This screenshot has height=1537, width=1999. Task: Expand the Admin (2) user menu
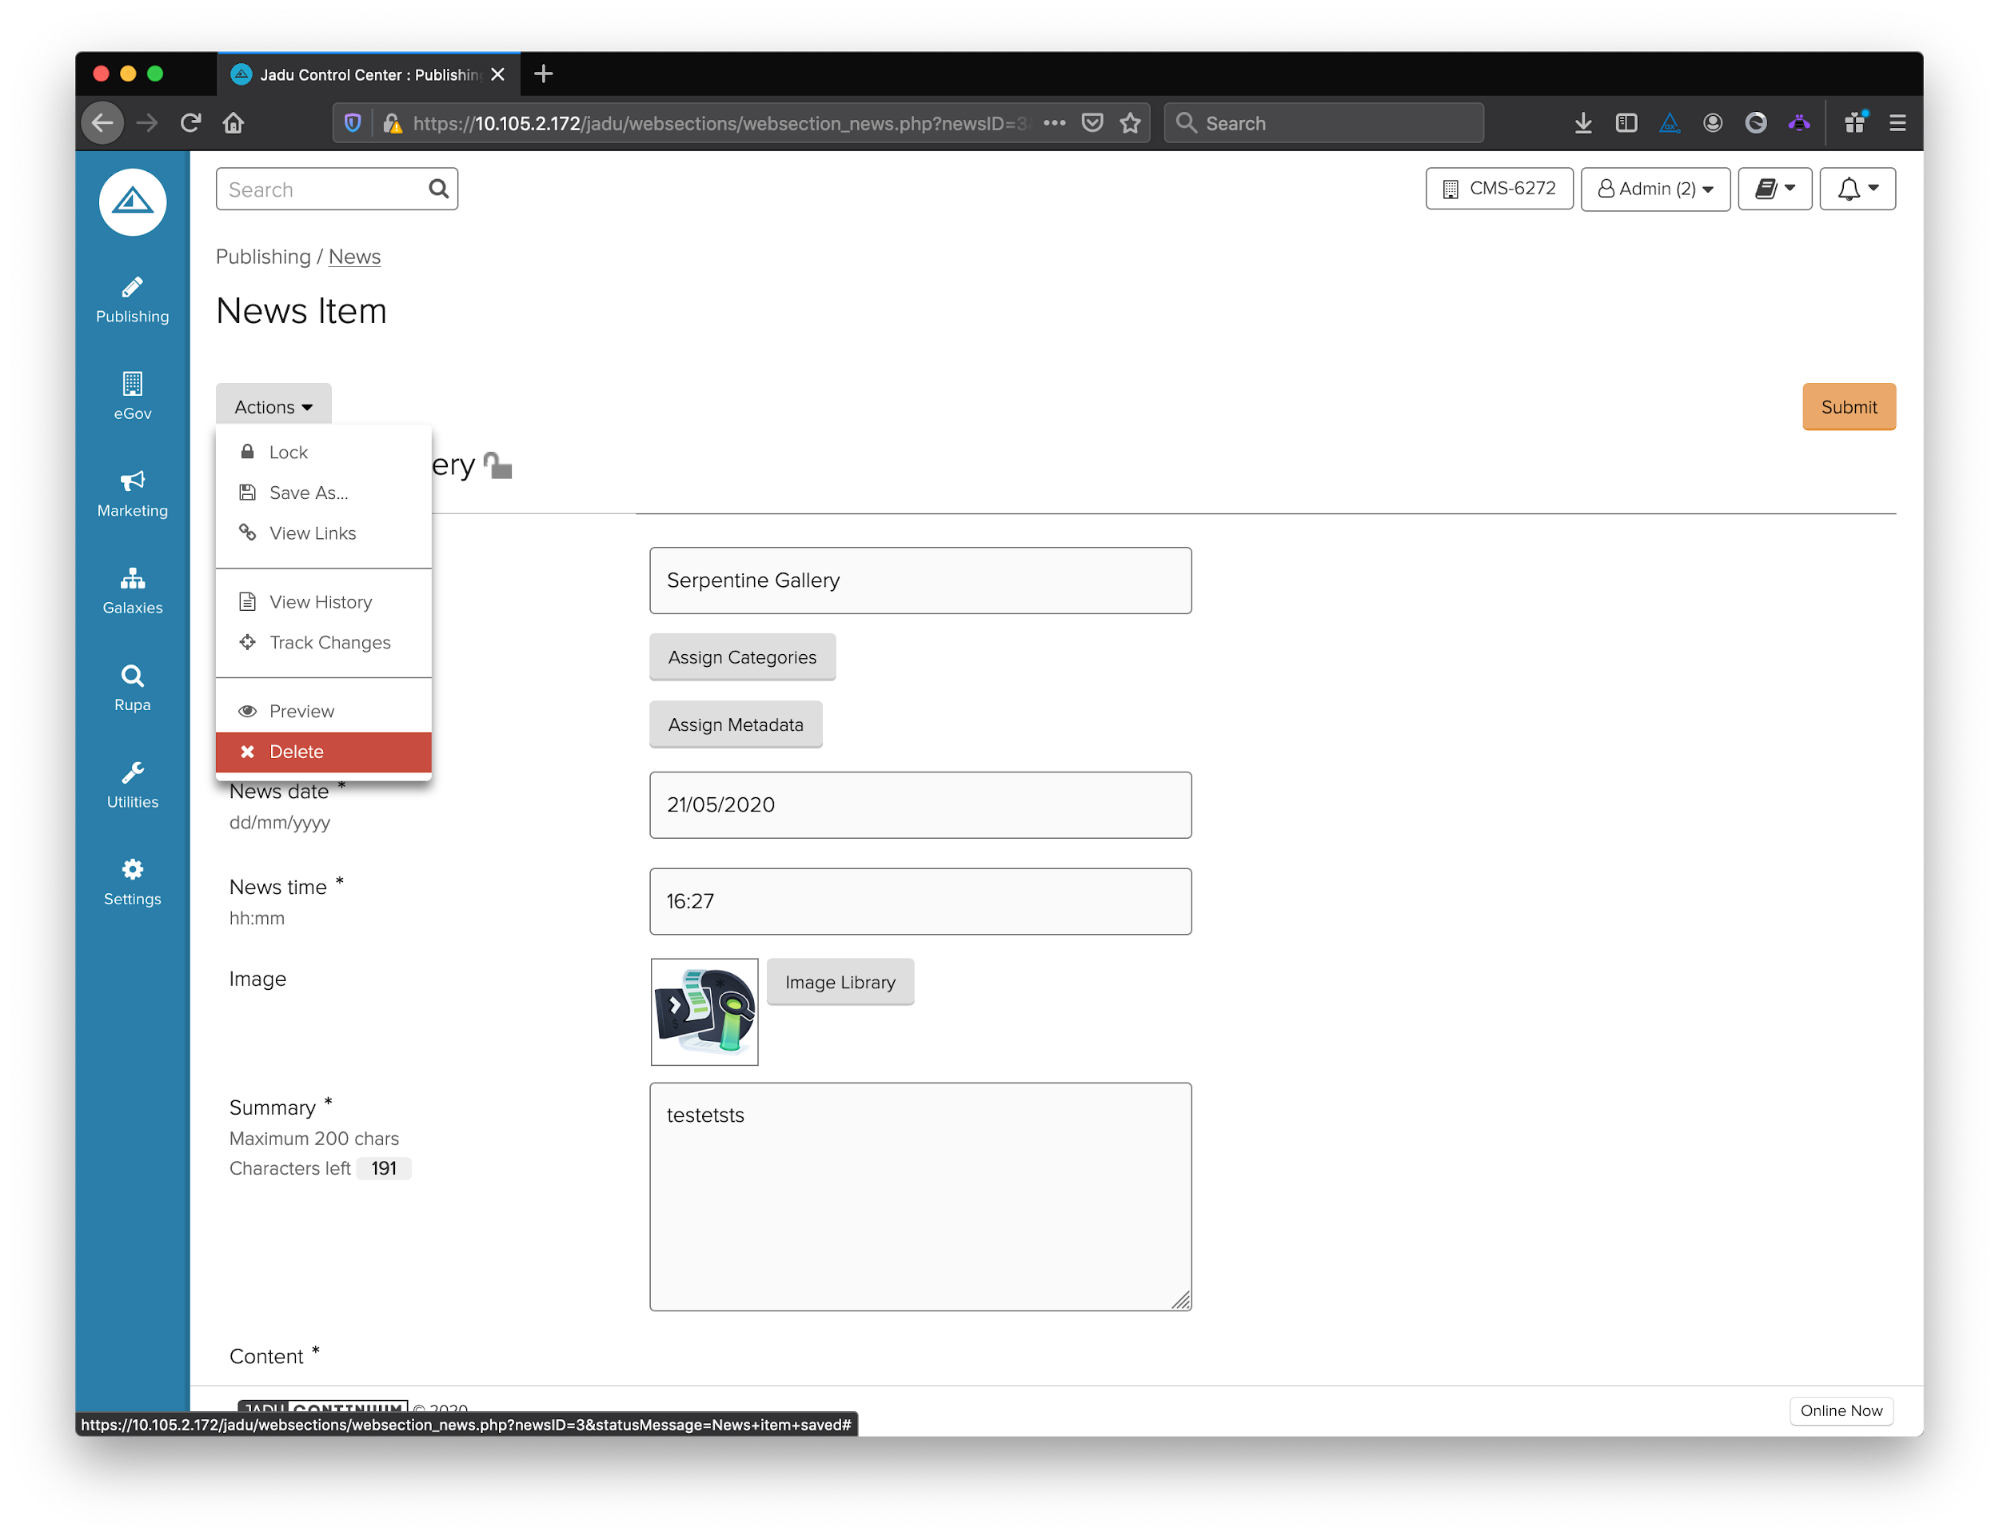tap(1655, 189)
